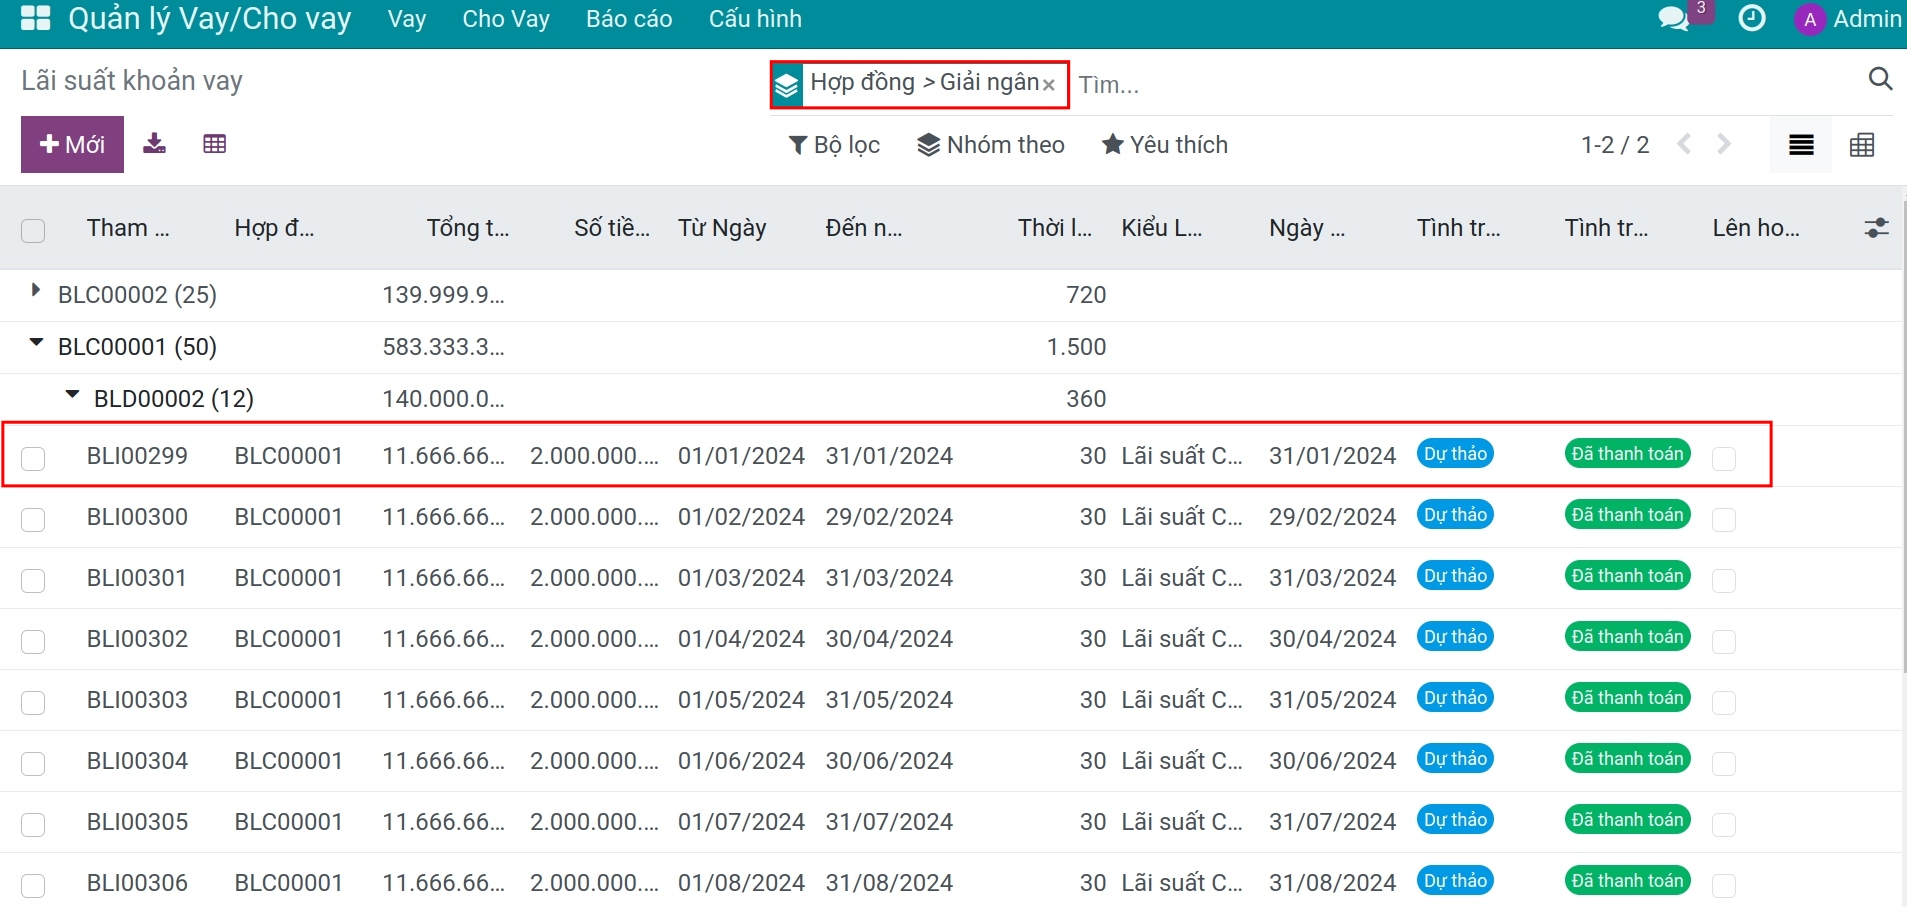Screen dimensions: 1907x907
Task: Open the Cấu hình menu
Action: (755, 19)
